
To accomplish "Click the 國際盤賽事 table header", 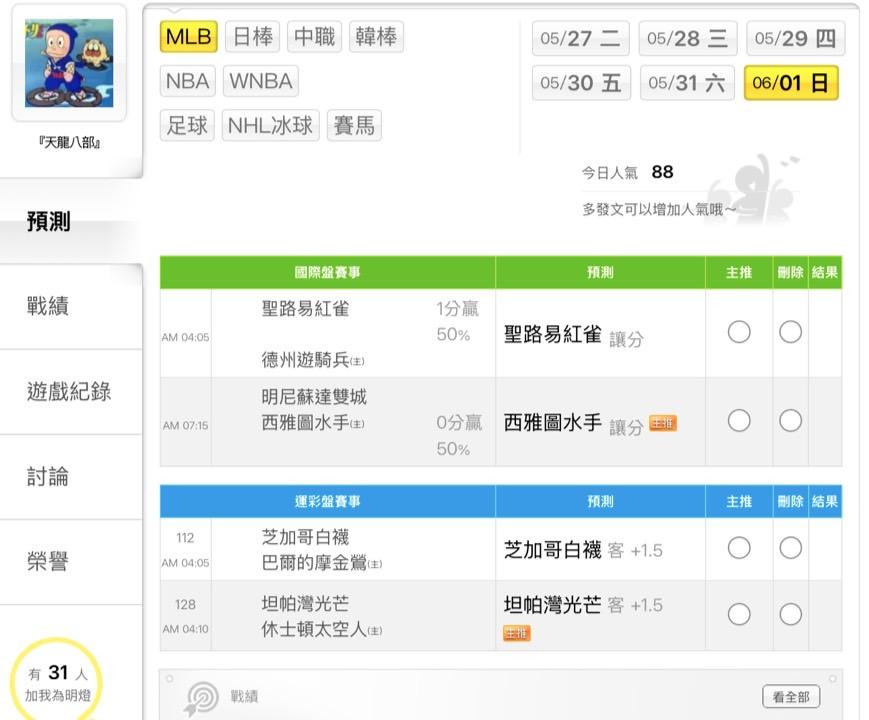I will coord(328,272).
